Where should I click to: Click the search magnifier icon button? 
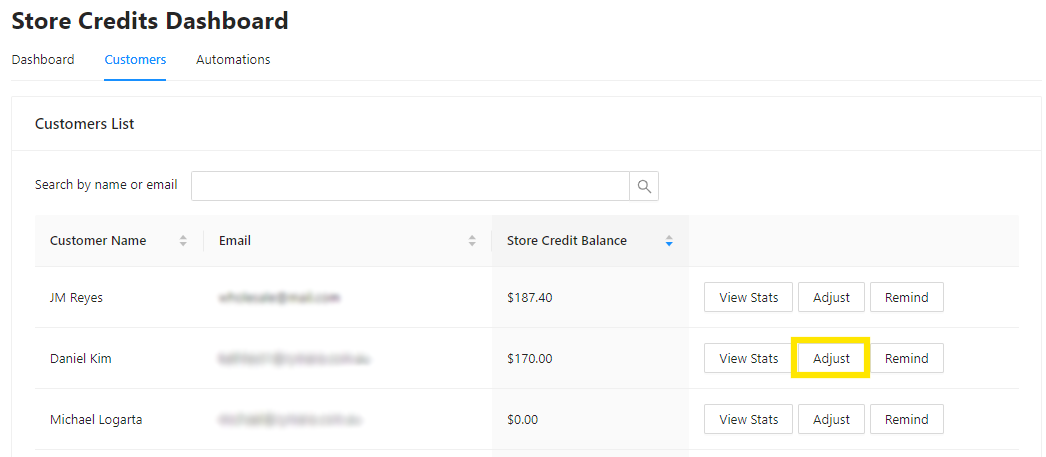click(x=644, y=186)
